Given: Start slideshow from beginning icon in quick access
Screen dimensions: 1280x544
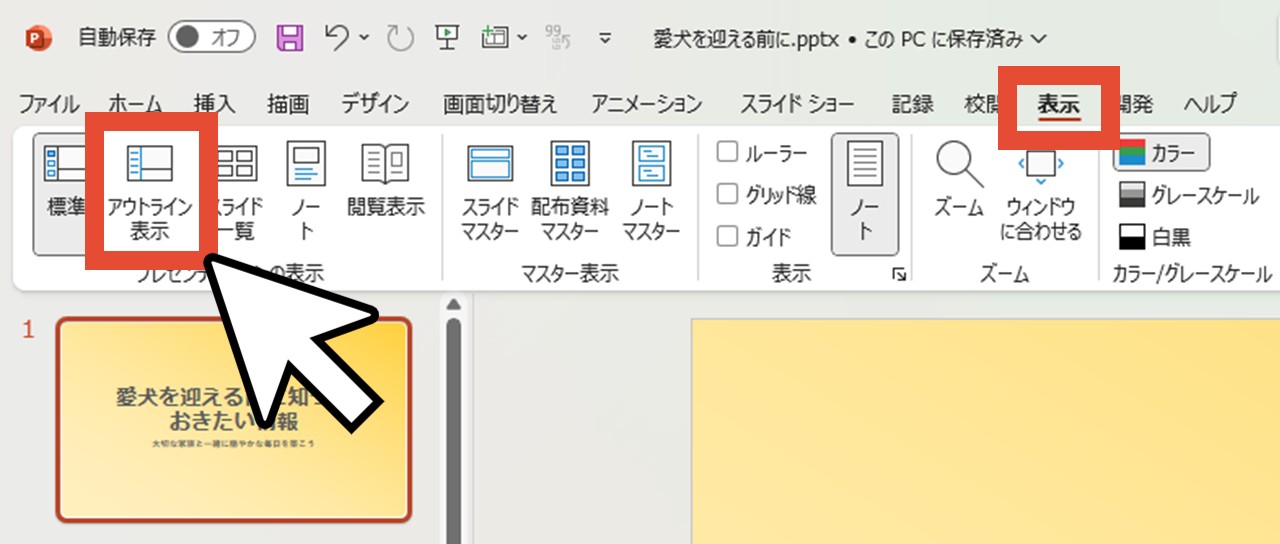Looking at the screenshot, I should 446,38.
